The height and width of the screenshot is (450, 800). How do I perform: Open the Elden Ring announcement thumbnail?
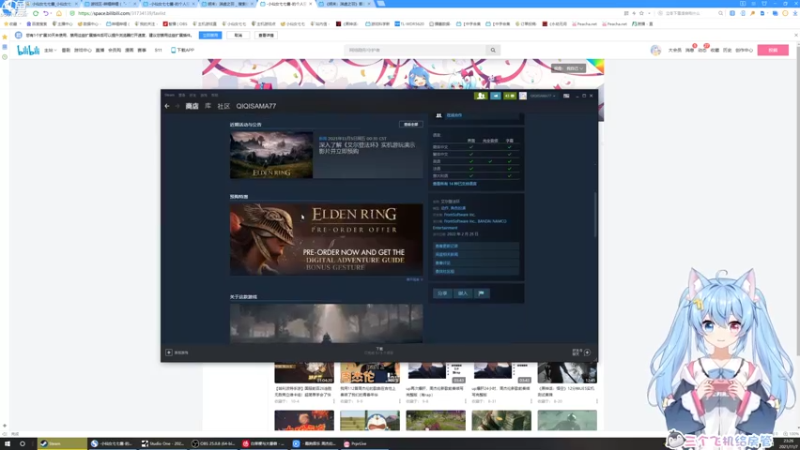pyautogui.click(x=271, y=155)
